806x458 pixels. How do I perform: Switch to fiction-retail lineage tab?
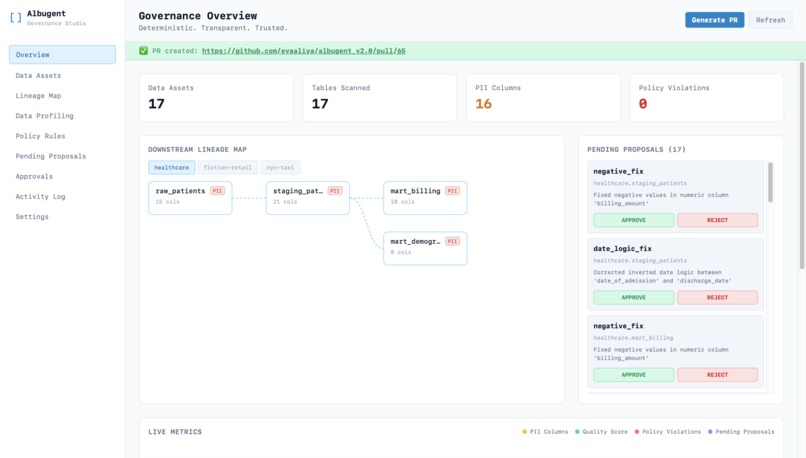pyautogui.click(x=228, y=168)
